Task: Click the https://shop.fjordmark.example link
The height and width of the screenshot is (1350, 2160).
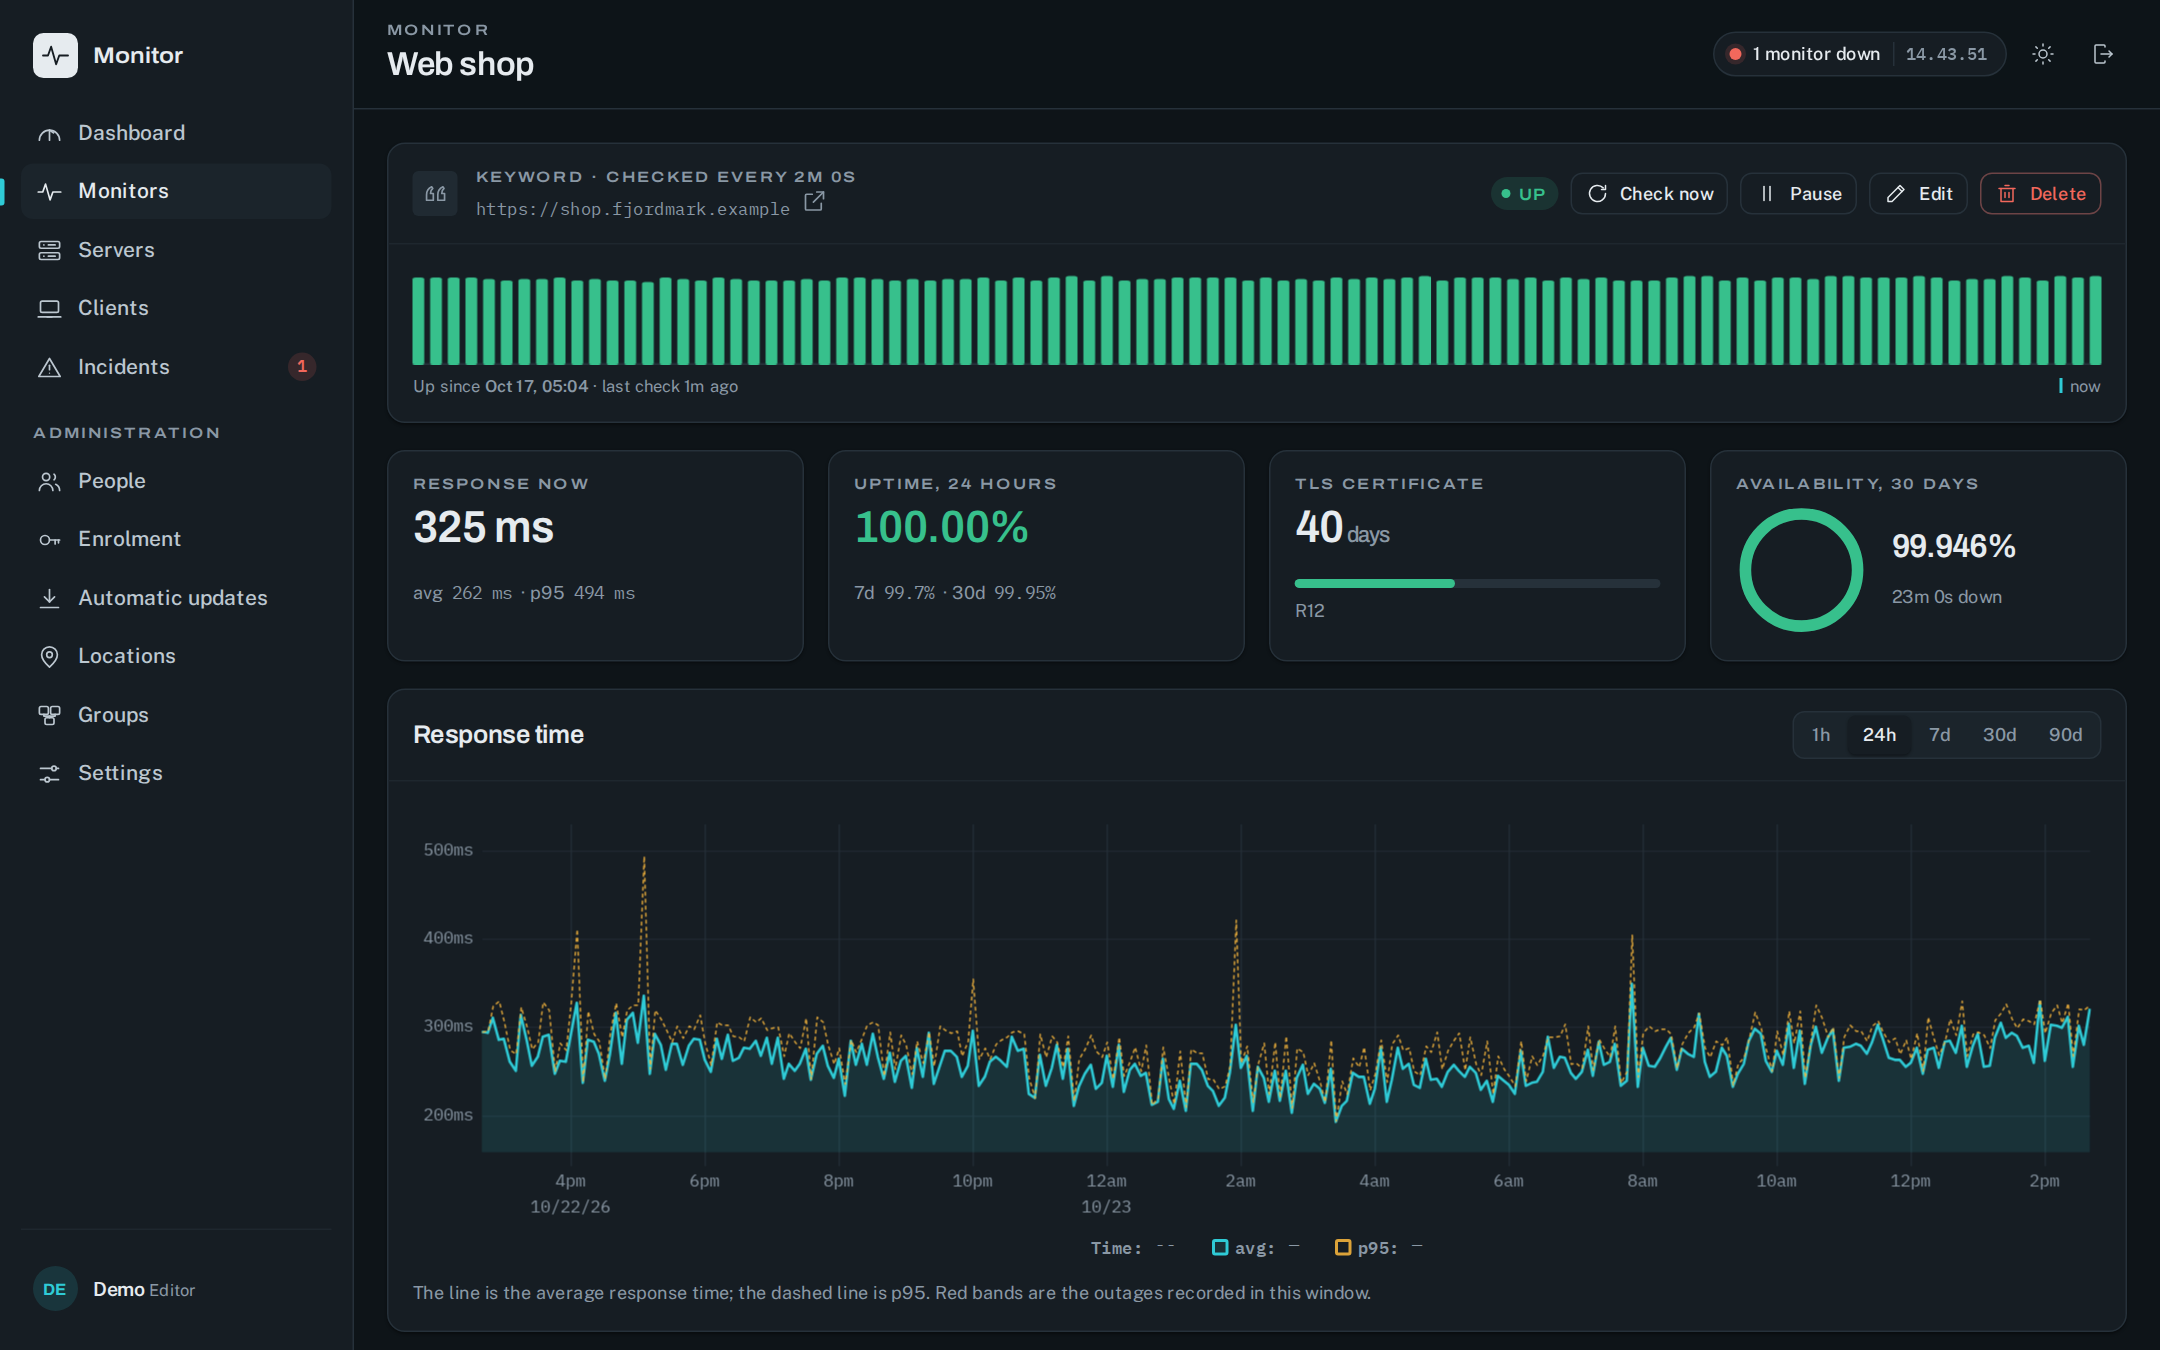Action: 633,209
